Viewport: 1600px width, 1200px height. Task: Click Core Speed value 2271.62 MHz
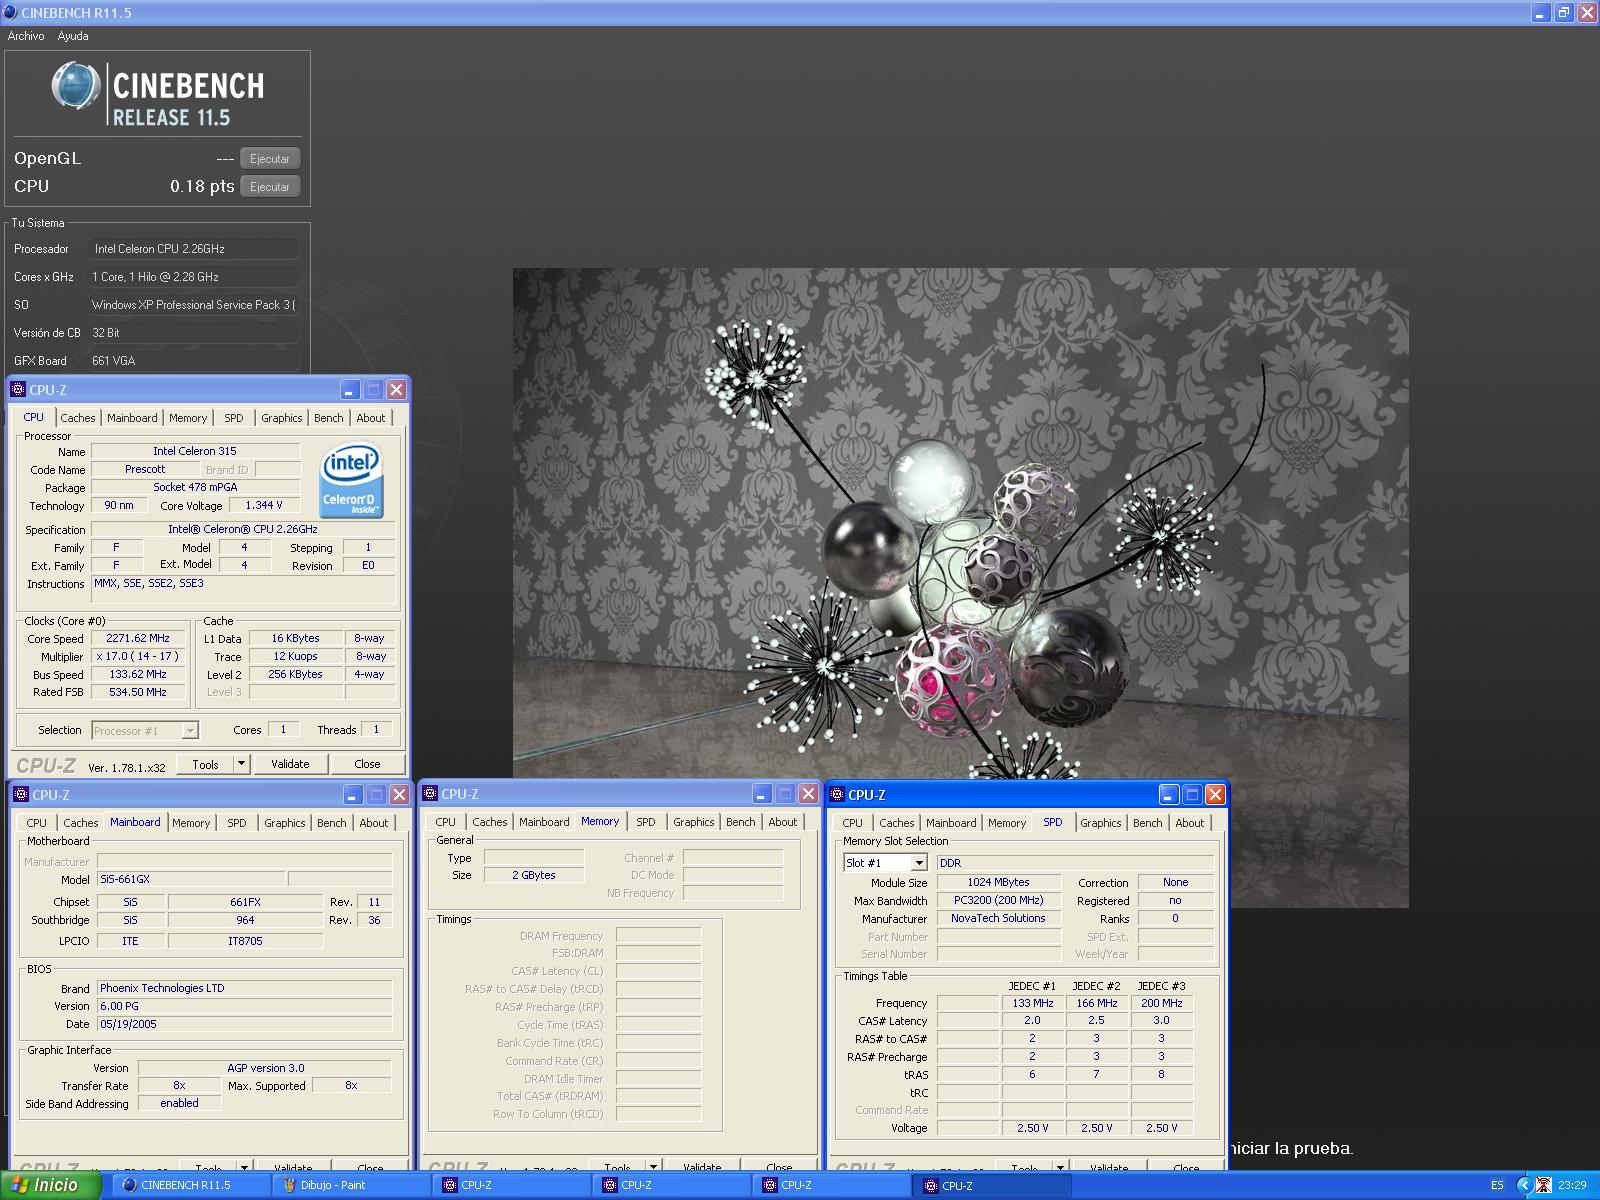tap(138, 638)
